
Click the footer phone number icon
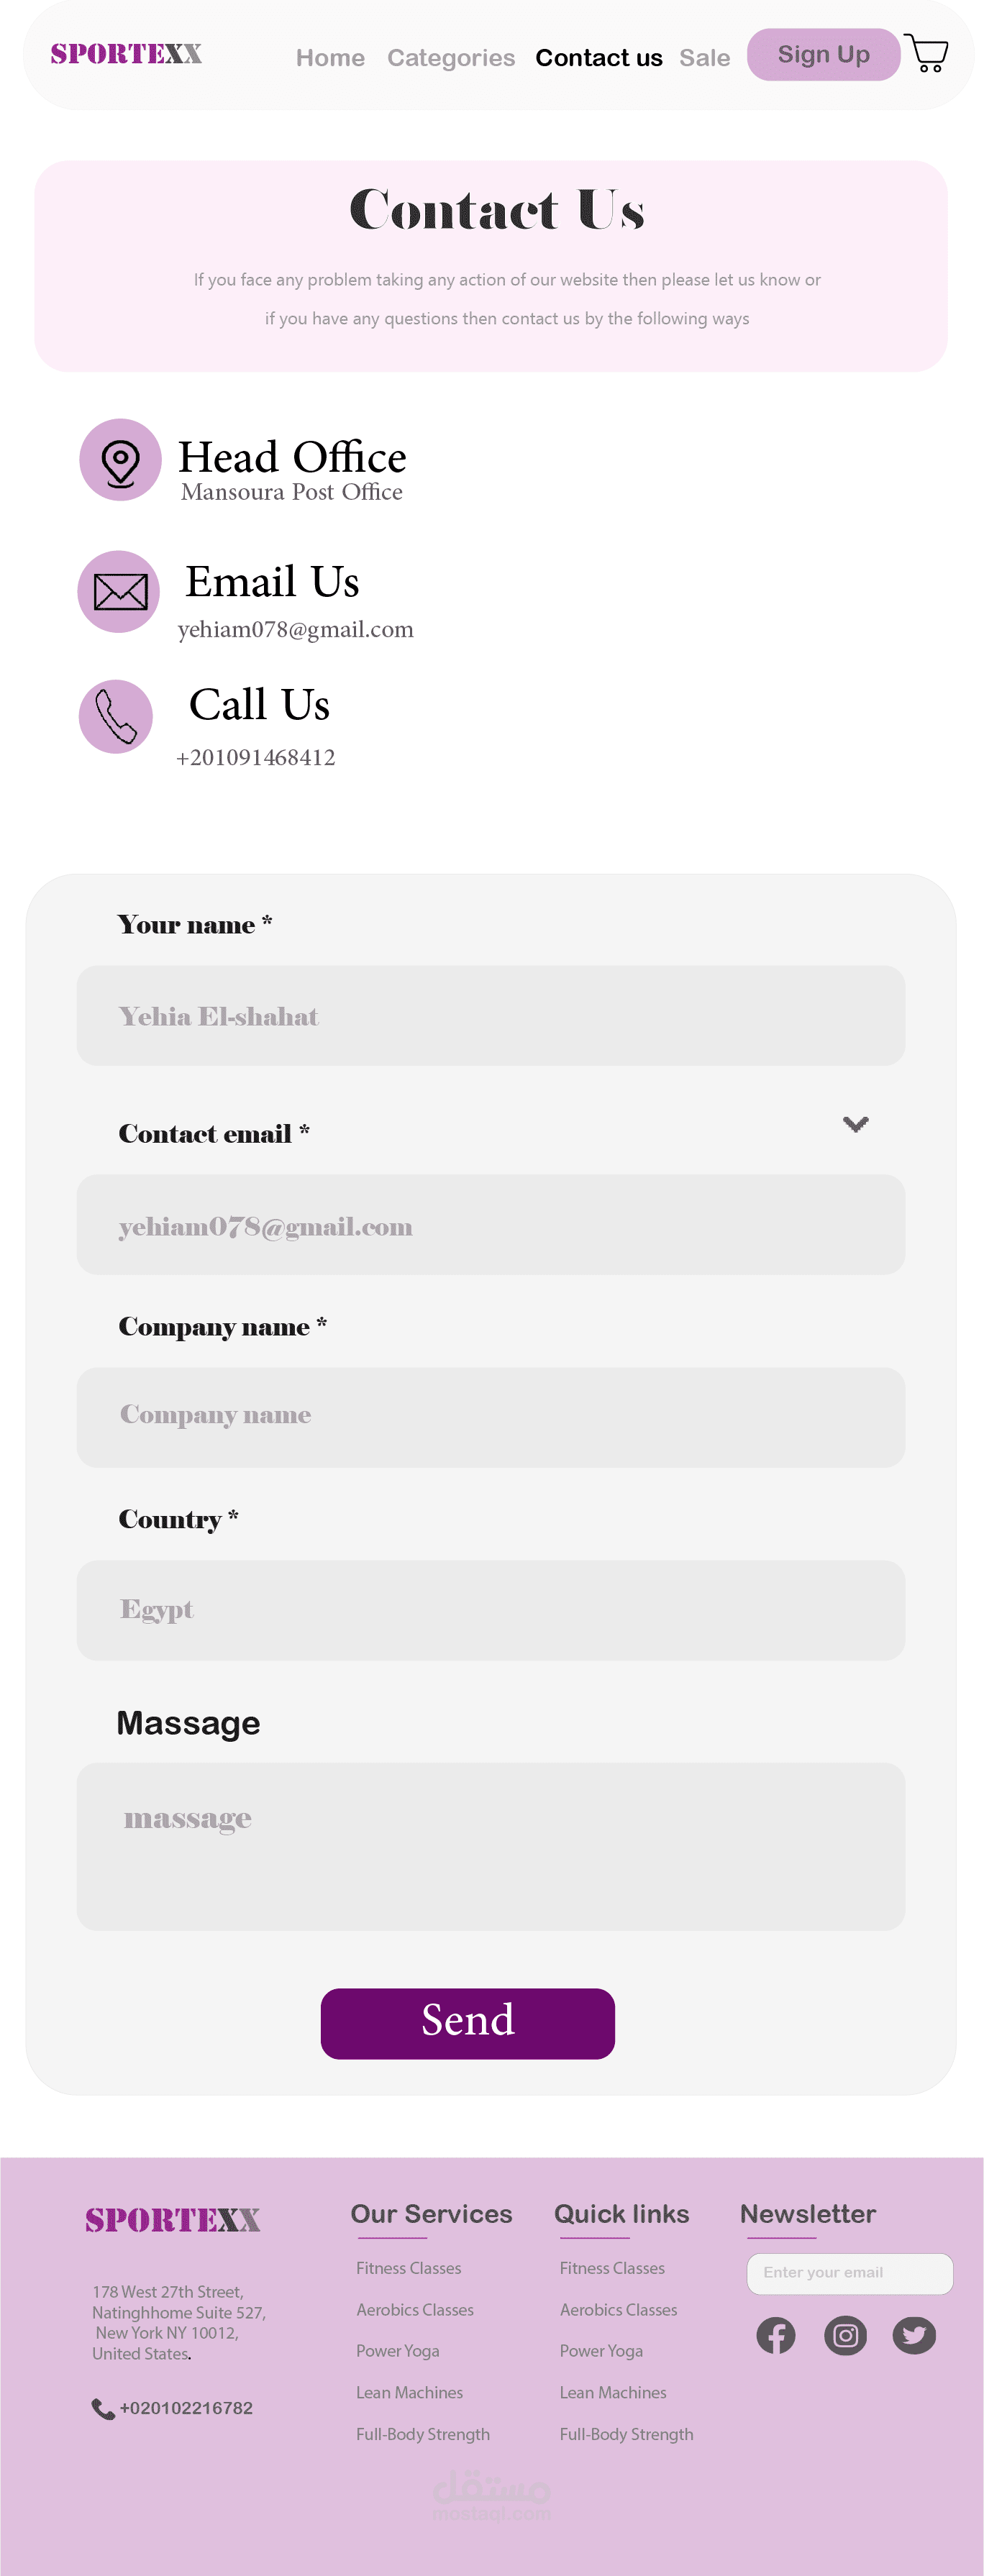103,2409
